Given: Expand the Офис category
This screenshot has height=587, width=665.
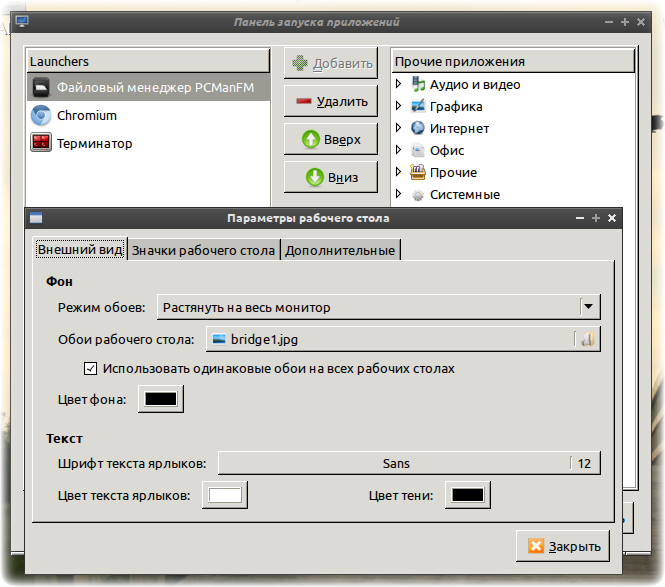Looking at the screenshot, I should pyautogui.click(x=398, y=150).
